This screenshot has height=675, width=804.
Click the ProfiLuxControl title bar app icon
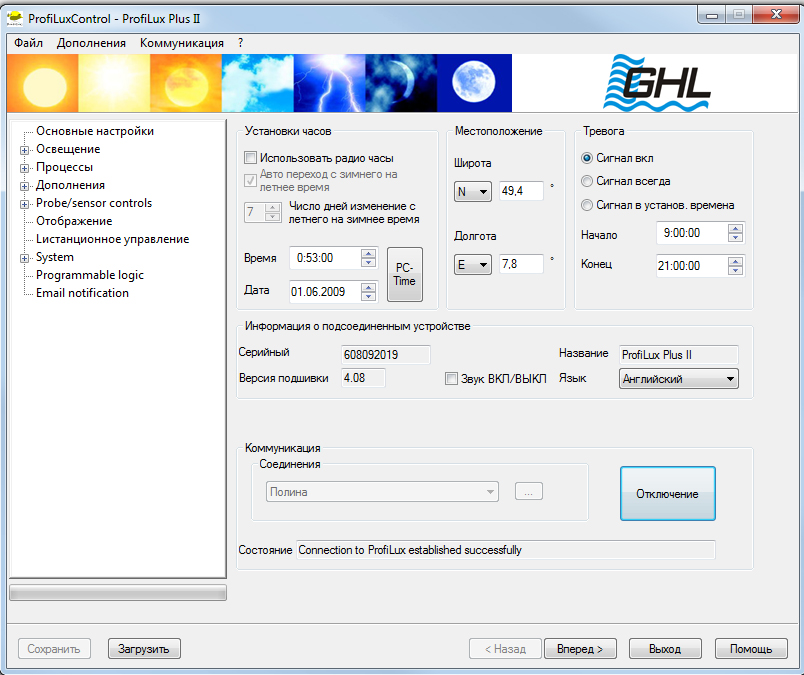tap(15, 18)
